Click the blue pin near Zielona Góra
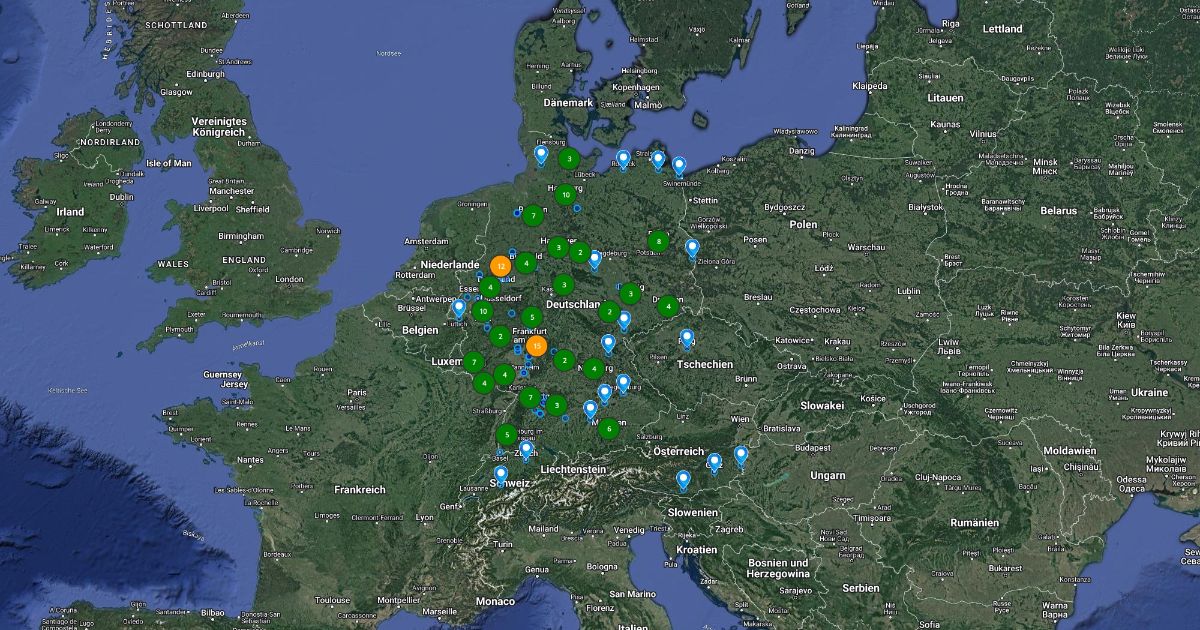Image resolution: width=1200 pixels, height=630 pixels. (692, 247)
